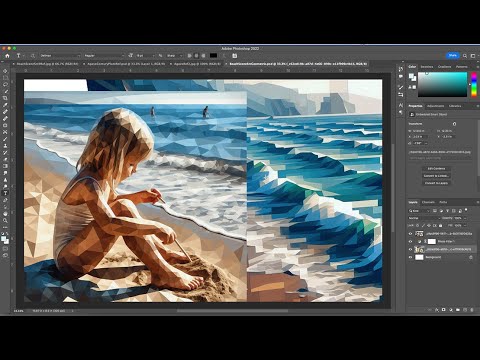This screenshot has height=360, width=480.
Task: Click add layer mask icon at Layers bottom
Action: click(x=444, y=310)
